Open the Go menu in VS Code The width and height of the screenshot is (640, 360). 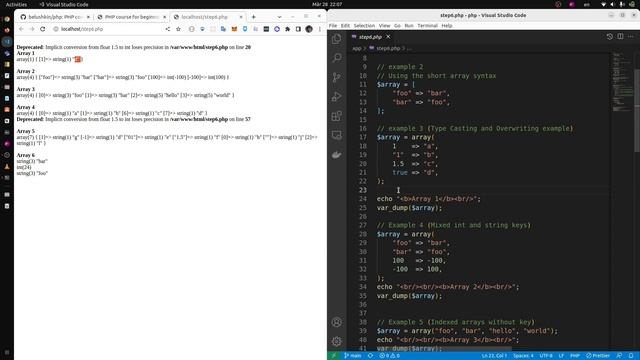[x=397, y=26]
